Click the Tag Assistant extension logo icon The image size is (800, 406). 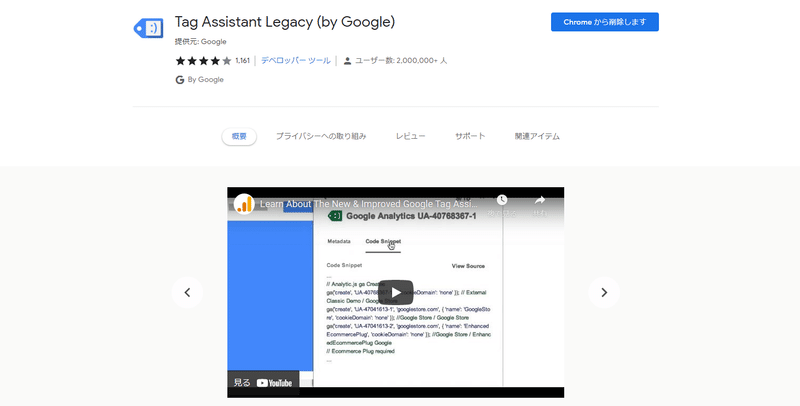coord(148,28)
